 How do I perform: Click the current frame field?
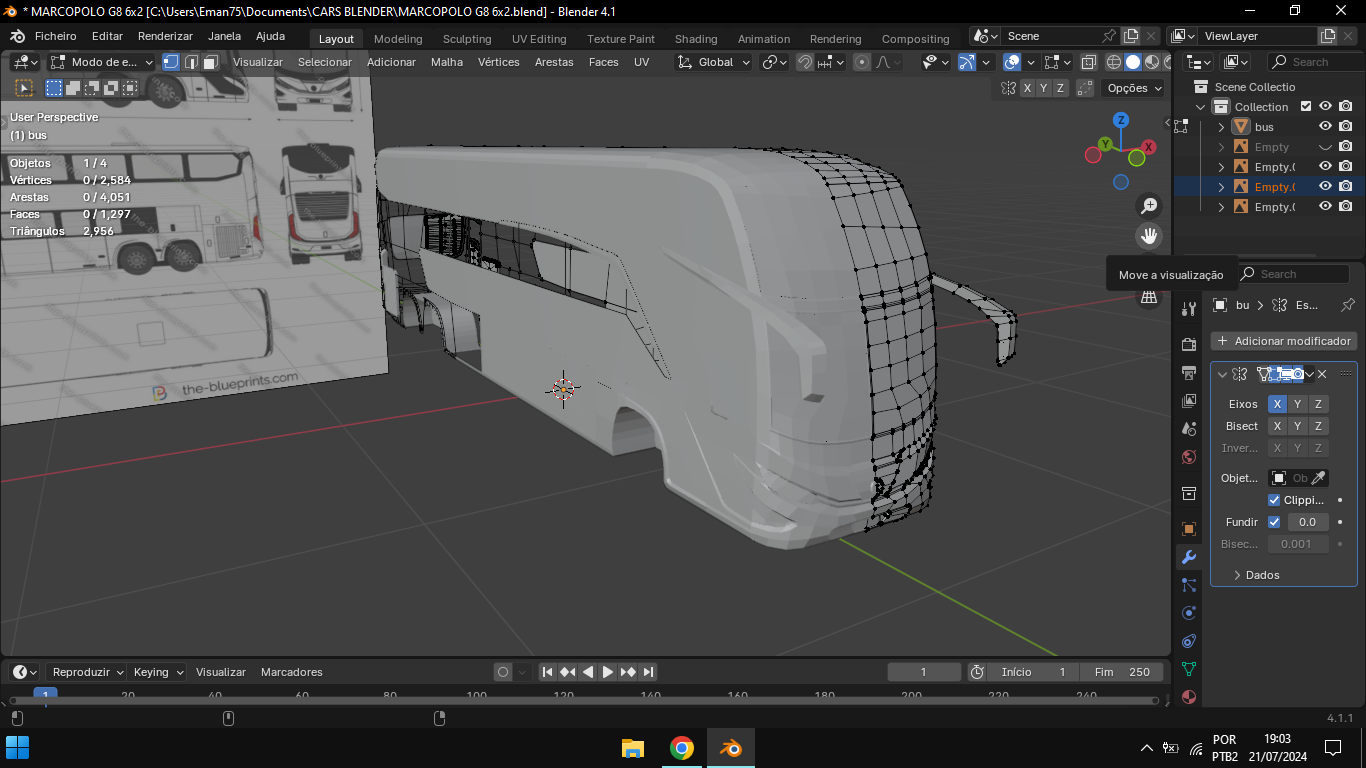[x=924, y=672]
